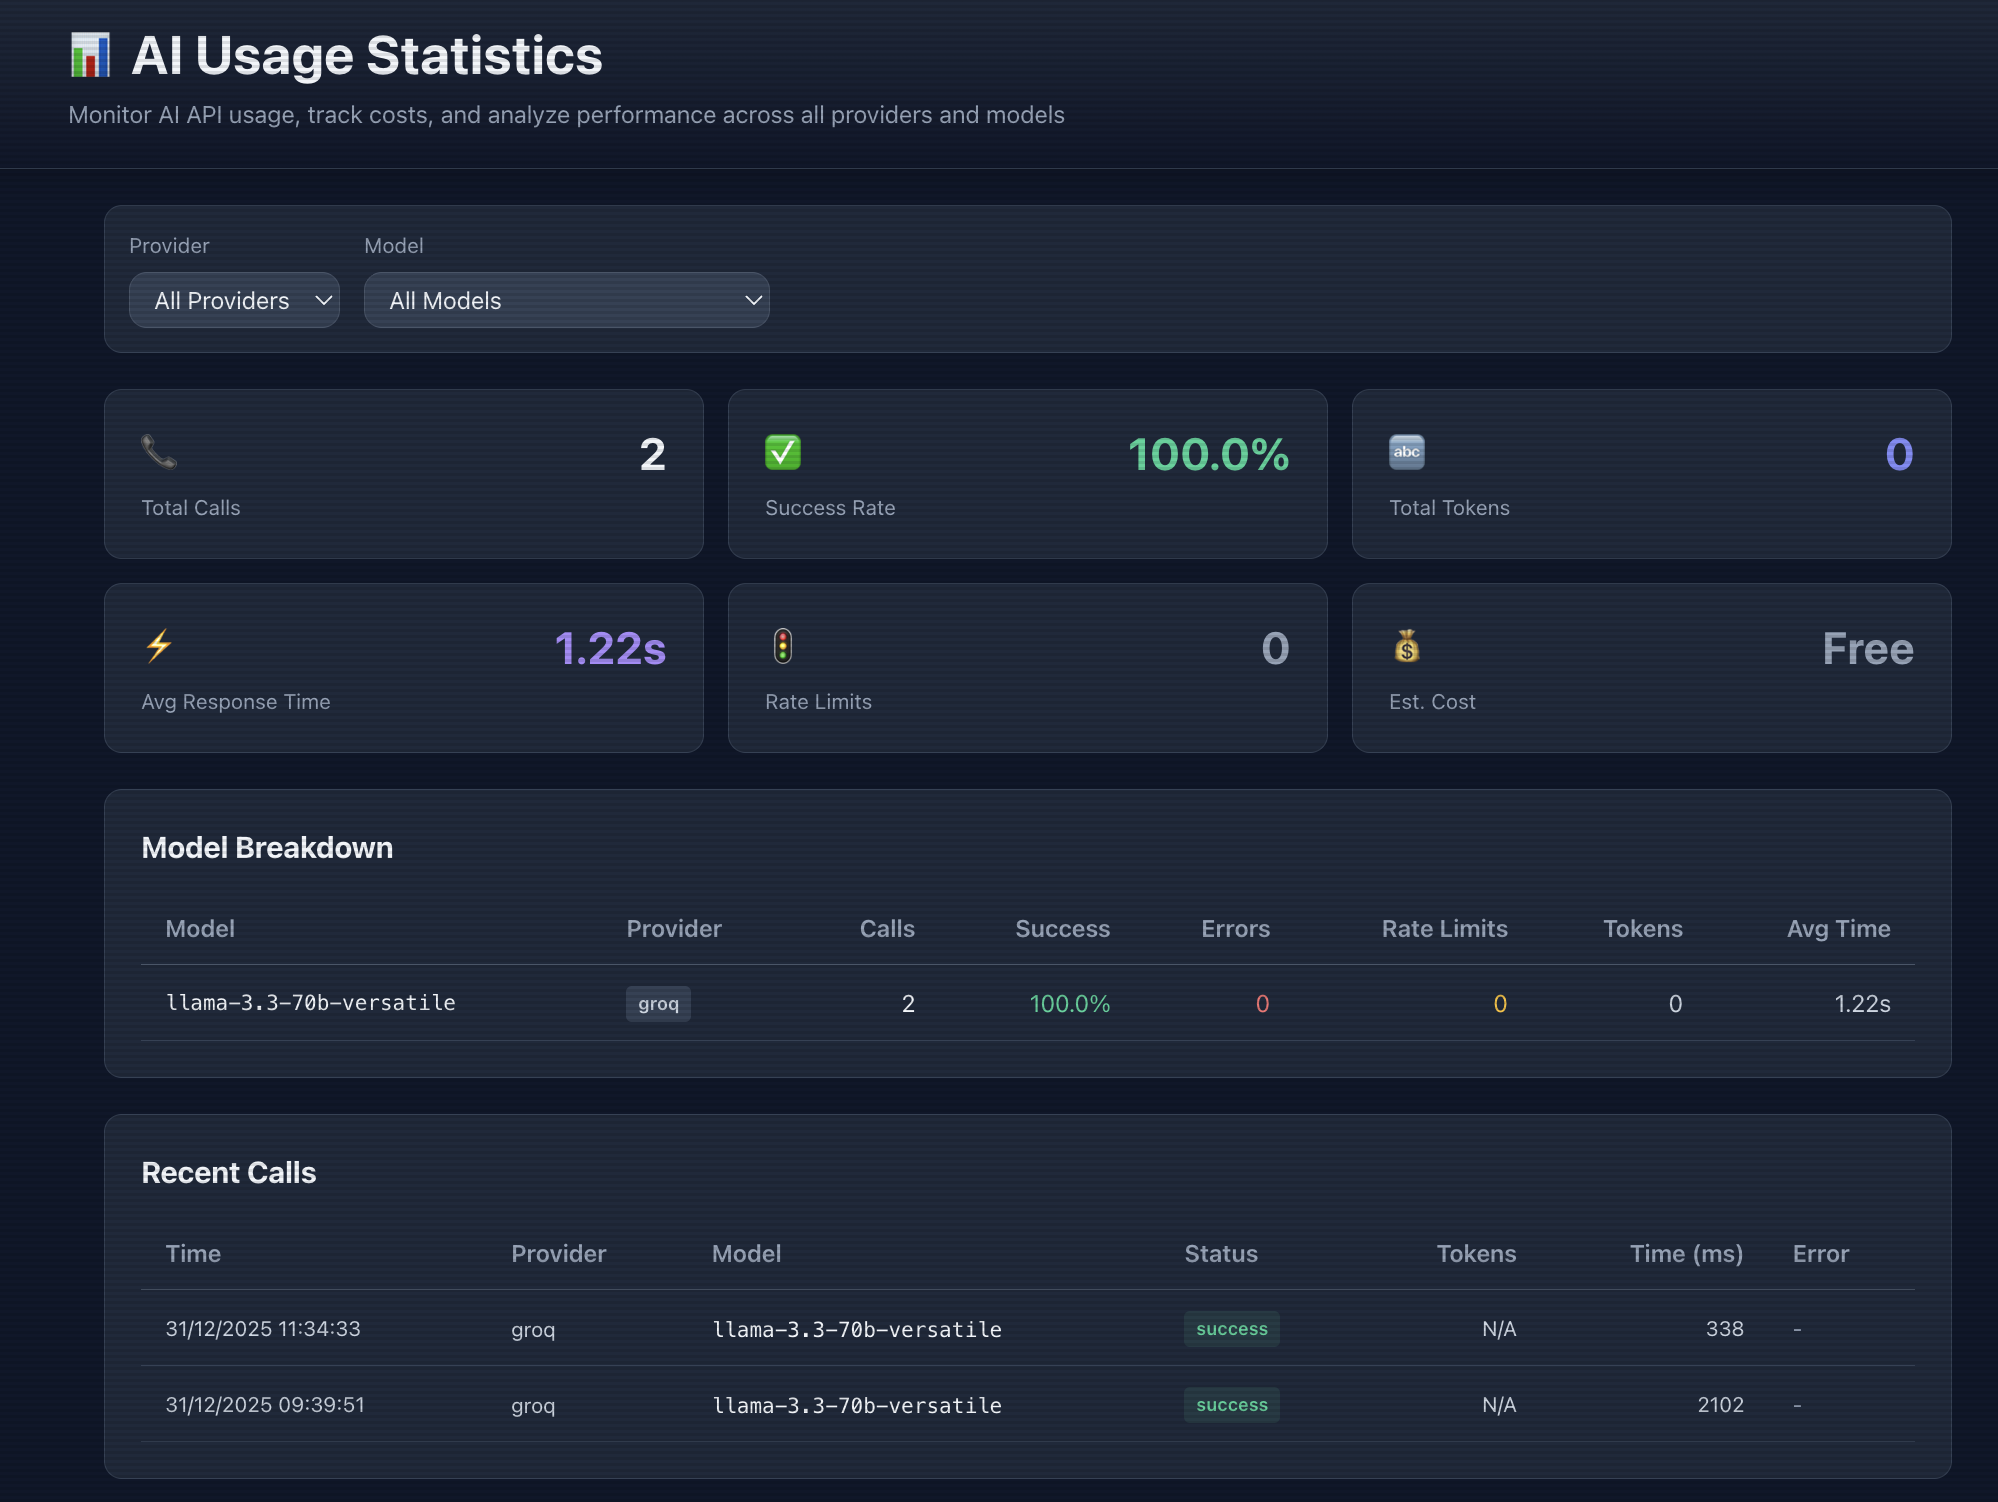Image resolution: width=1998 pixels, height=1502 pixels.
Task: Click the Free Est. Cost value
Action: tap(1867, 648)
